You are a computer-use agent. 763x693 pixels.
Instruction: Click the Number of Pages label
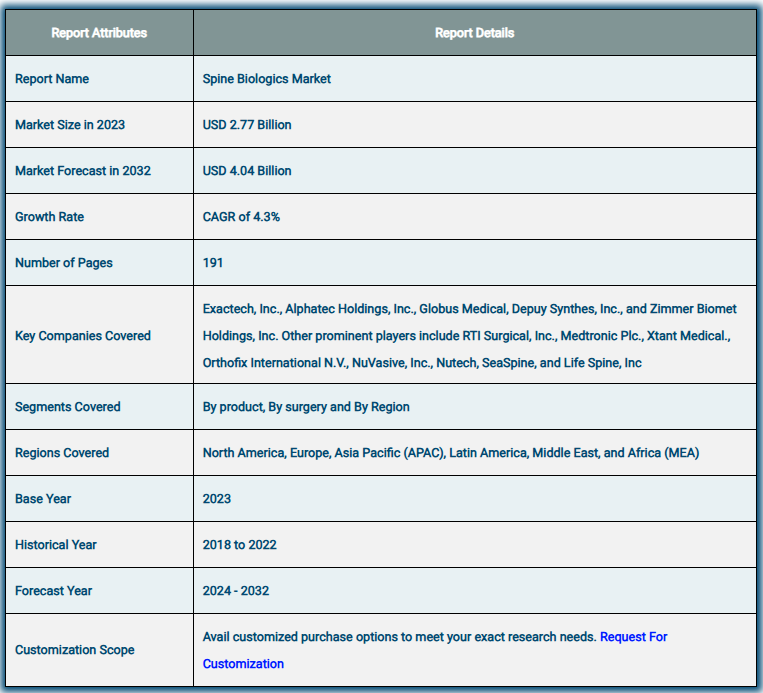click(x=64, y=263)
